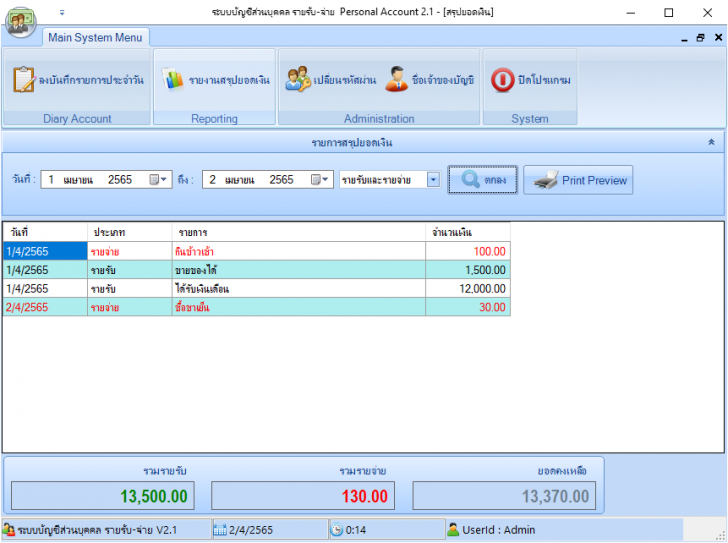This screenshot has width=728, height=543.
Task: Click the magnifier icon on search button
Action: pyautogui.click(x=470, y=179)
